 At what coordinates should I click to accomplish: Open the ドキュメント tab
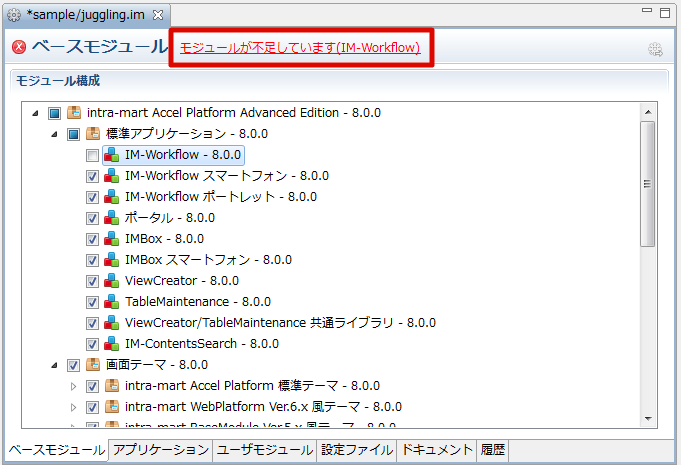(436, 450)
